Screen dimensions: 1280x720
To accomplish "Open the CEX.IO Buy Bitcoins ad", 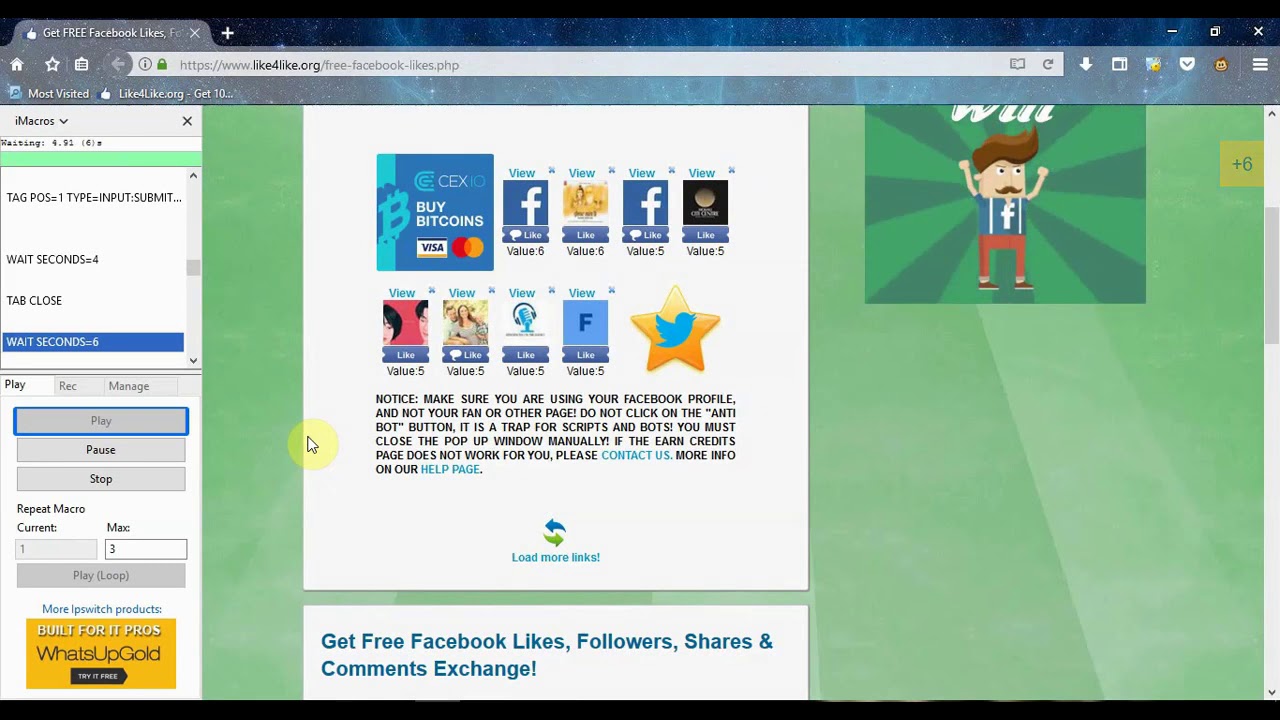I will click(x=435, y=212).
